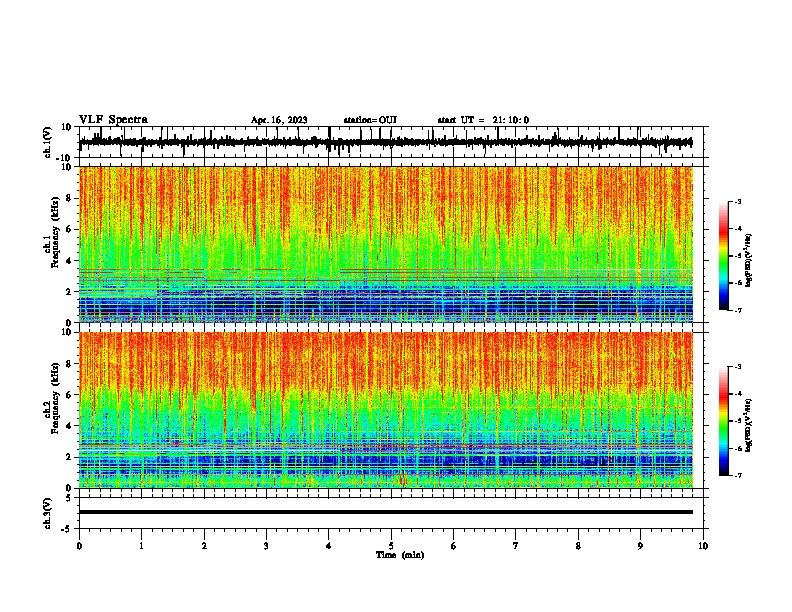Click the thick black ch.3 voltage trace
Screen dimensions: 792x612
[x=386, y=512]
